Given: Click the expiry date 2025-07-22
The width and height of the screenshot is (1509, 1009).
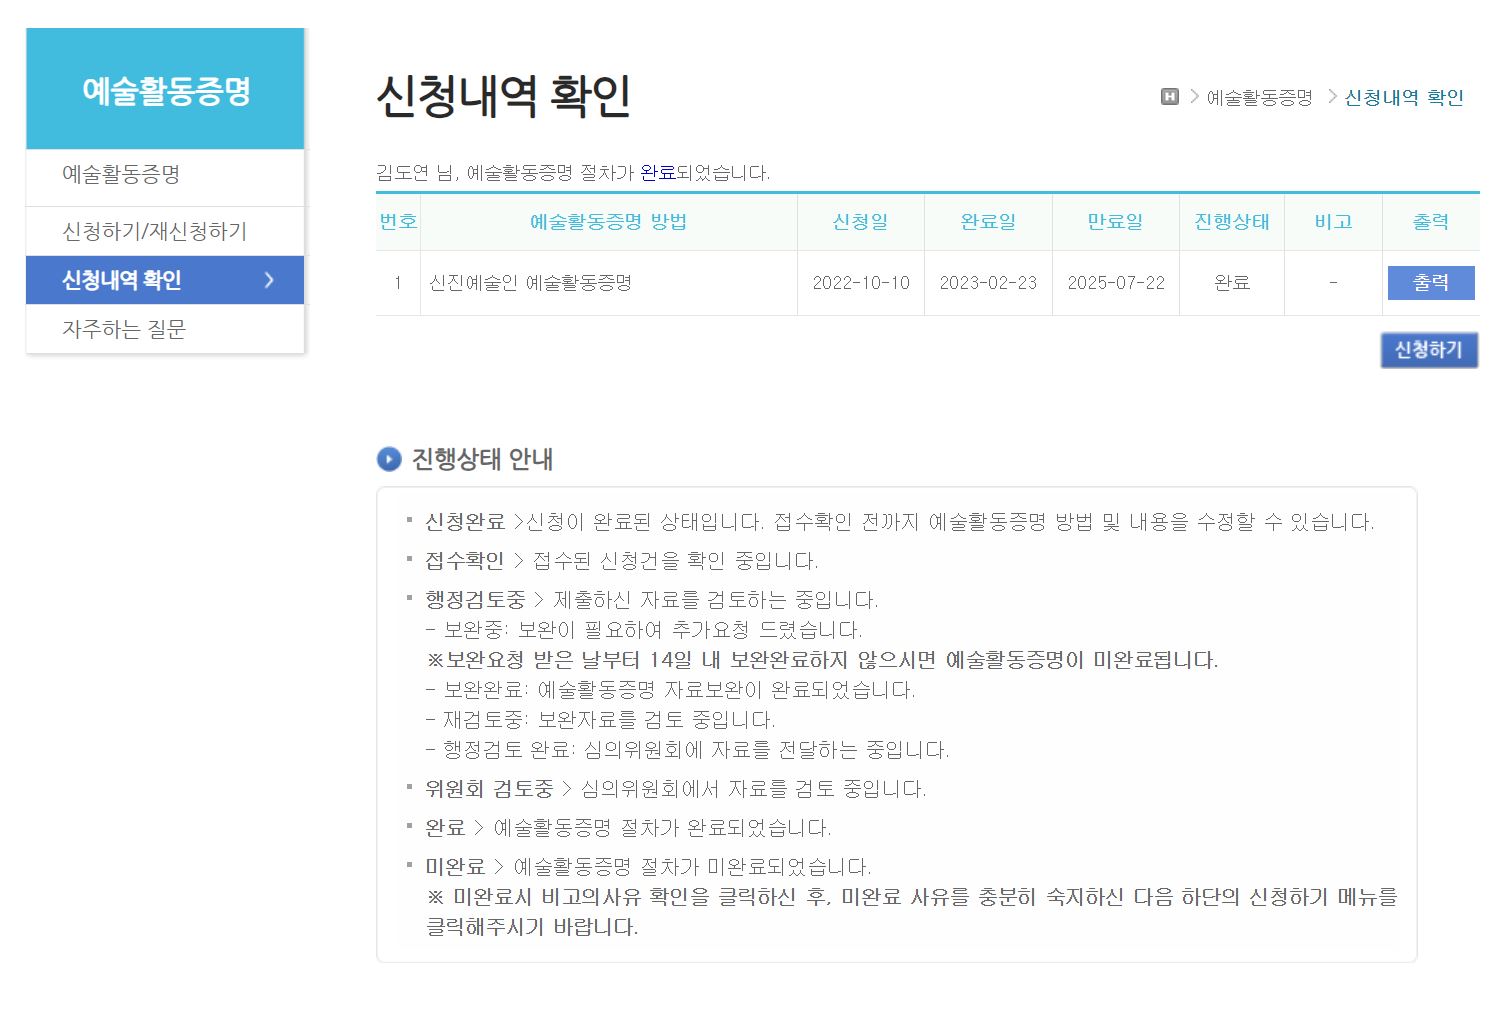Looking at the screenshot, I should click(1116, 283).
